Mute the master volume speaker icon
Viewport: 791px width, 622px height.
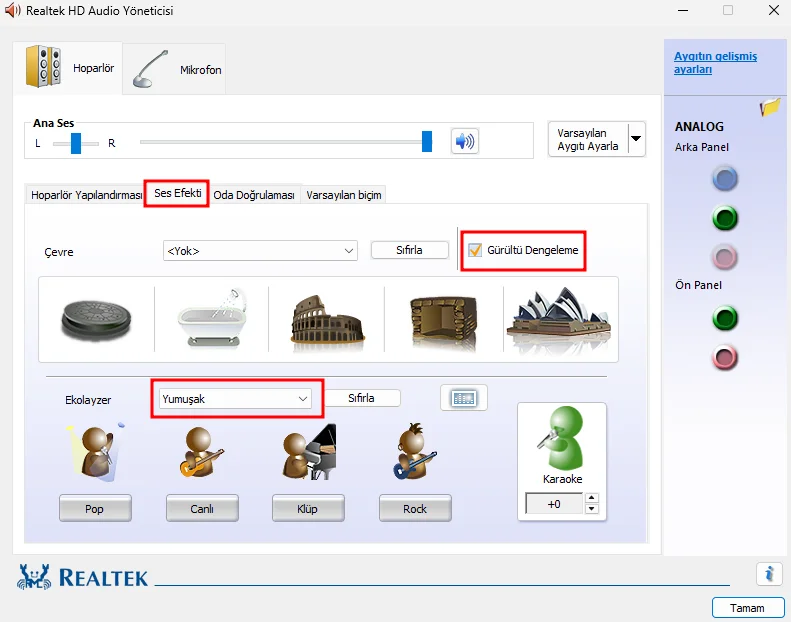[465, 141]
